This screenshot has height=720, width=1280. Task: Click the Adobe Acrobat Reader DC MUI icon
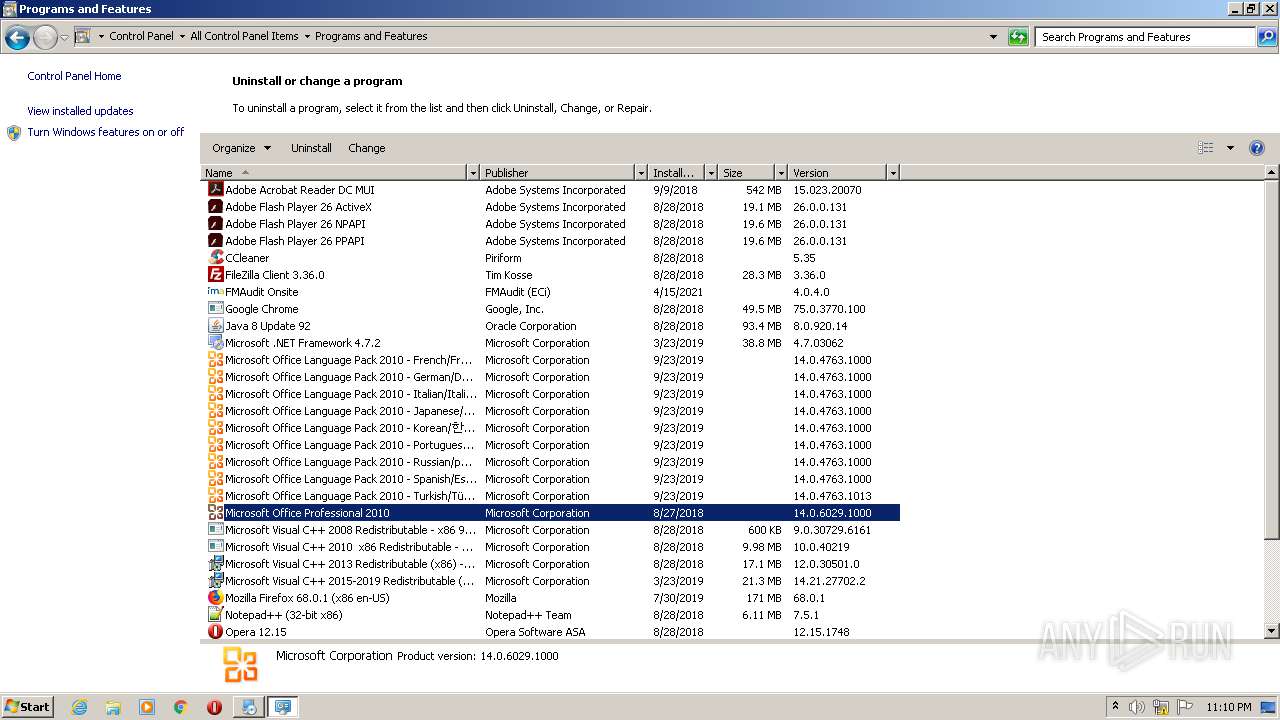[x=215, y=189]
